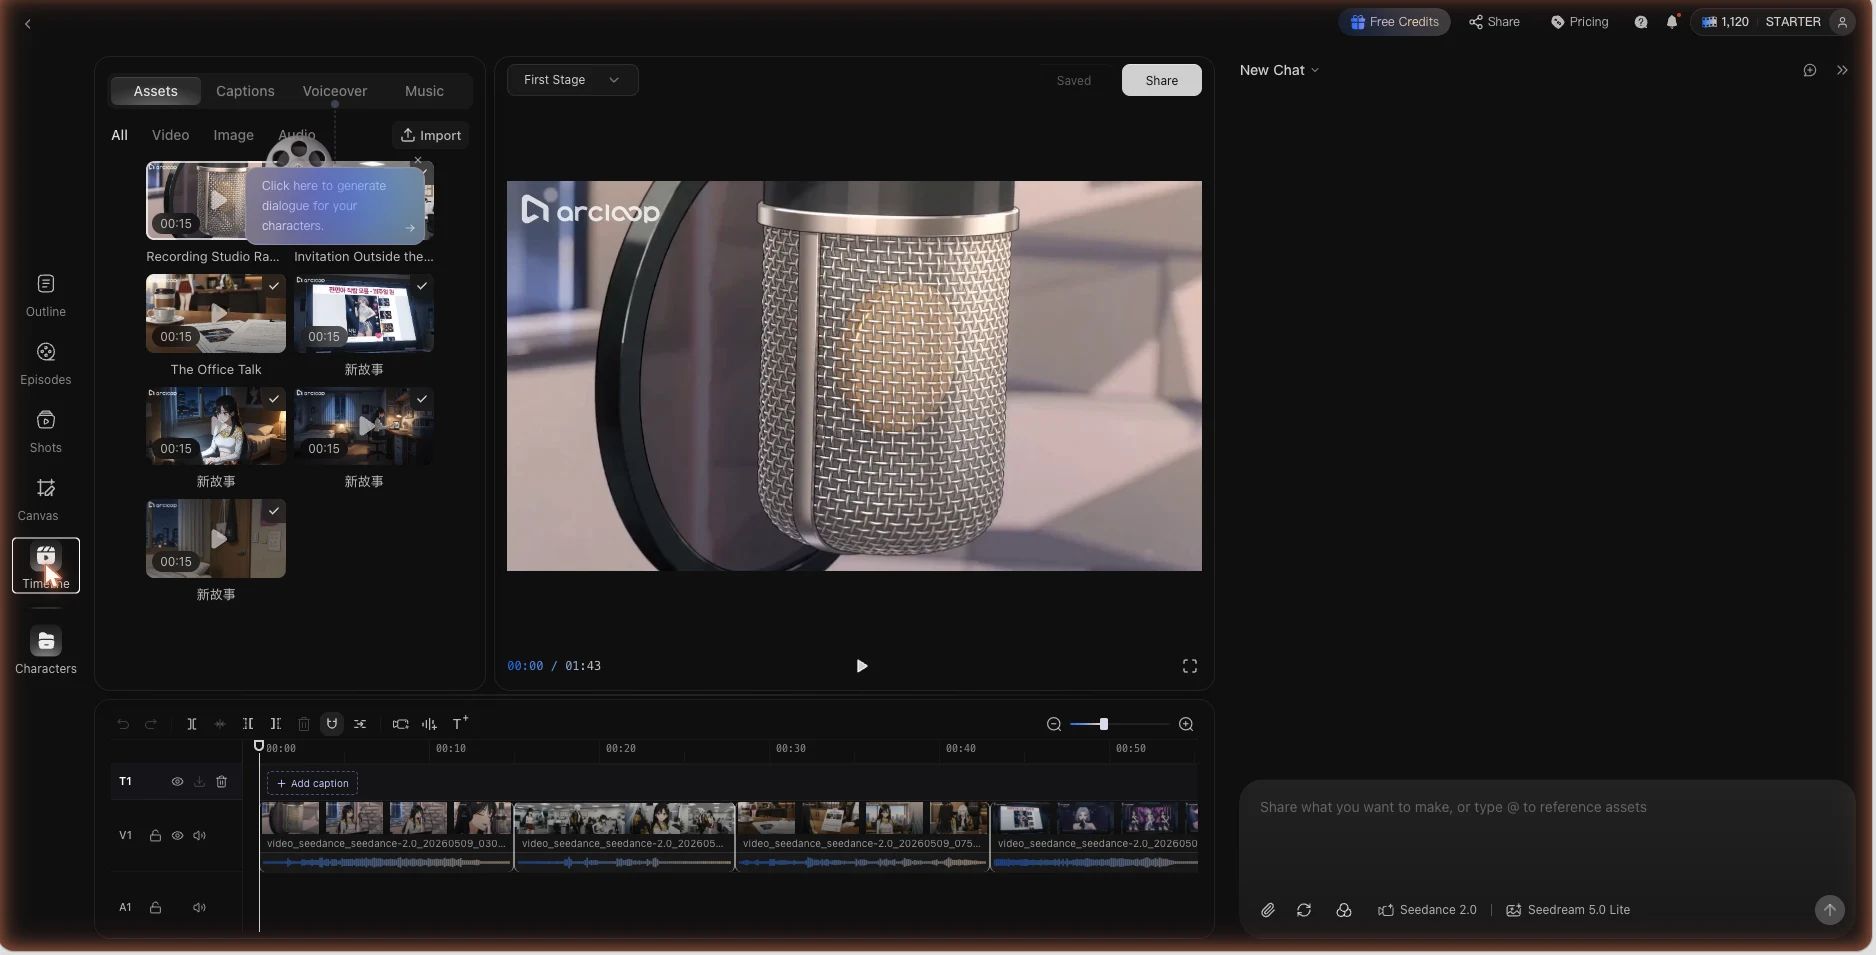The width and height of the screenshot is (1876, 955).
Task: Click the undo arrow in the timeline toolbar
Action: (x=123, y=724)
